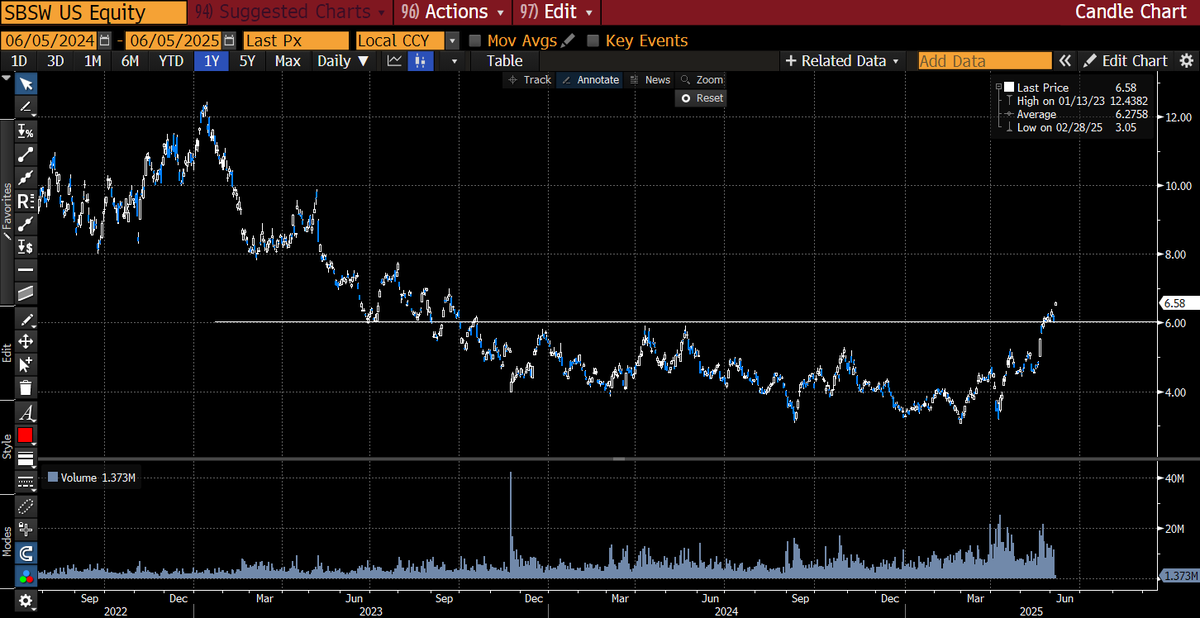Choose the copy annotation pointer-plus tool
This screenshot has width=1200, height=618.
tap(26, 365)
